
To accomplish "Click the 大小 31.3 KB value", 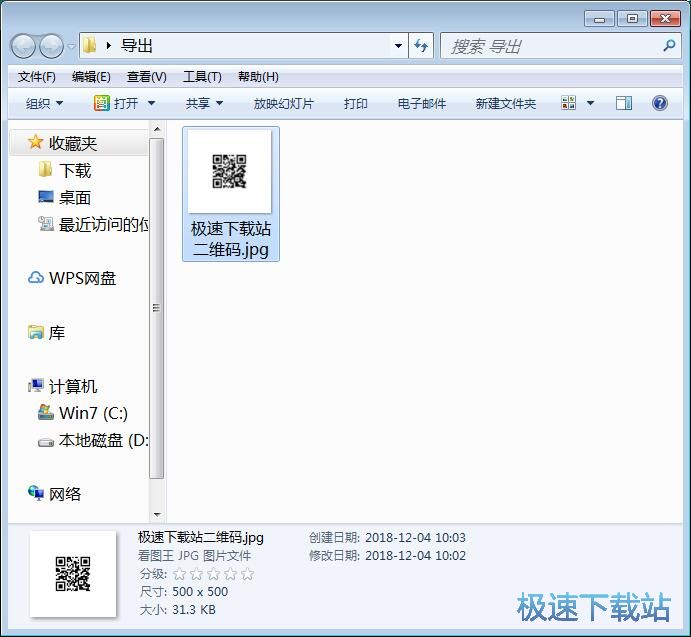I will [194, 610].
